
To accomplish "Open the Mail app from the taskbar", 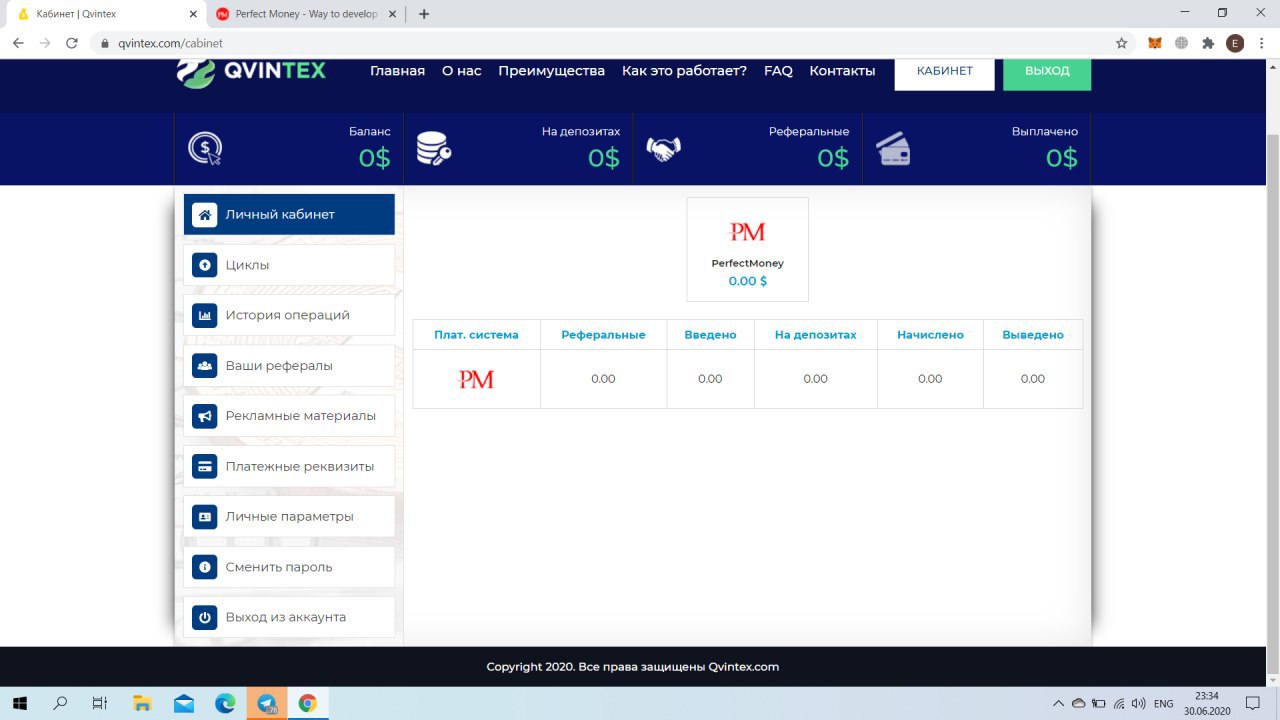I will 184,703.
